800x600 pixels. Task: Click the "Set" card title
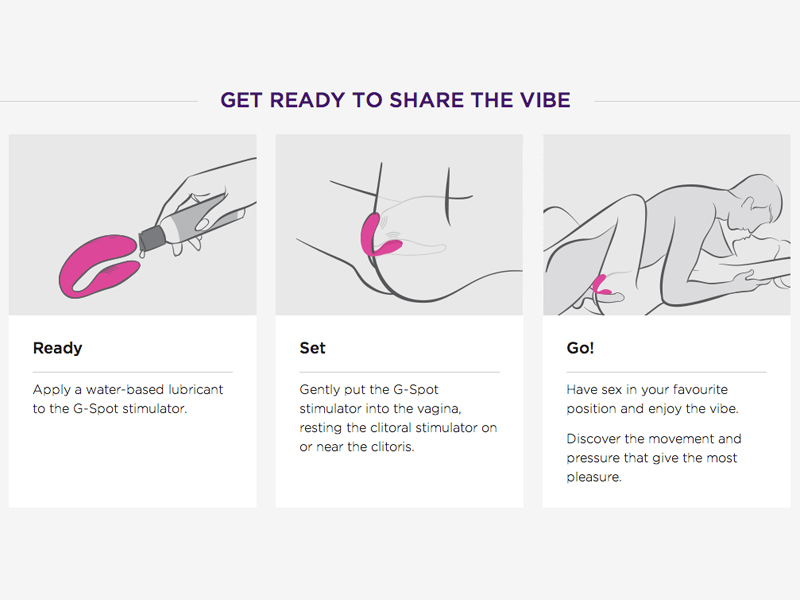[312, 348]
